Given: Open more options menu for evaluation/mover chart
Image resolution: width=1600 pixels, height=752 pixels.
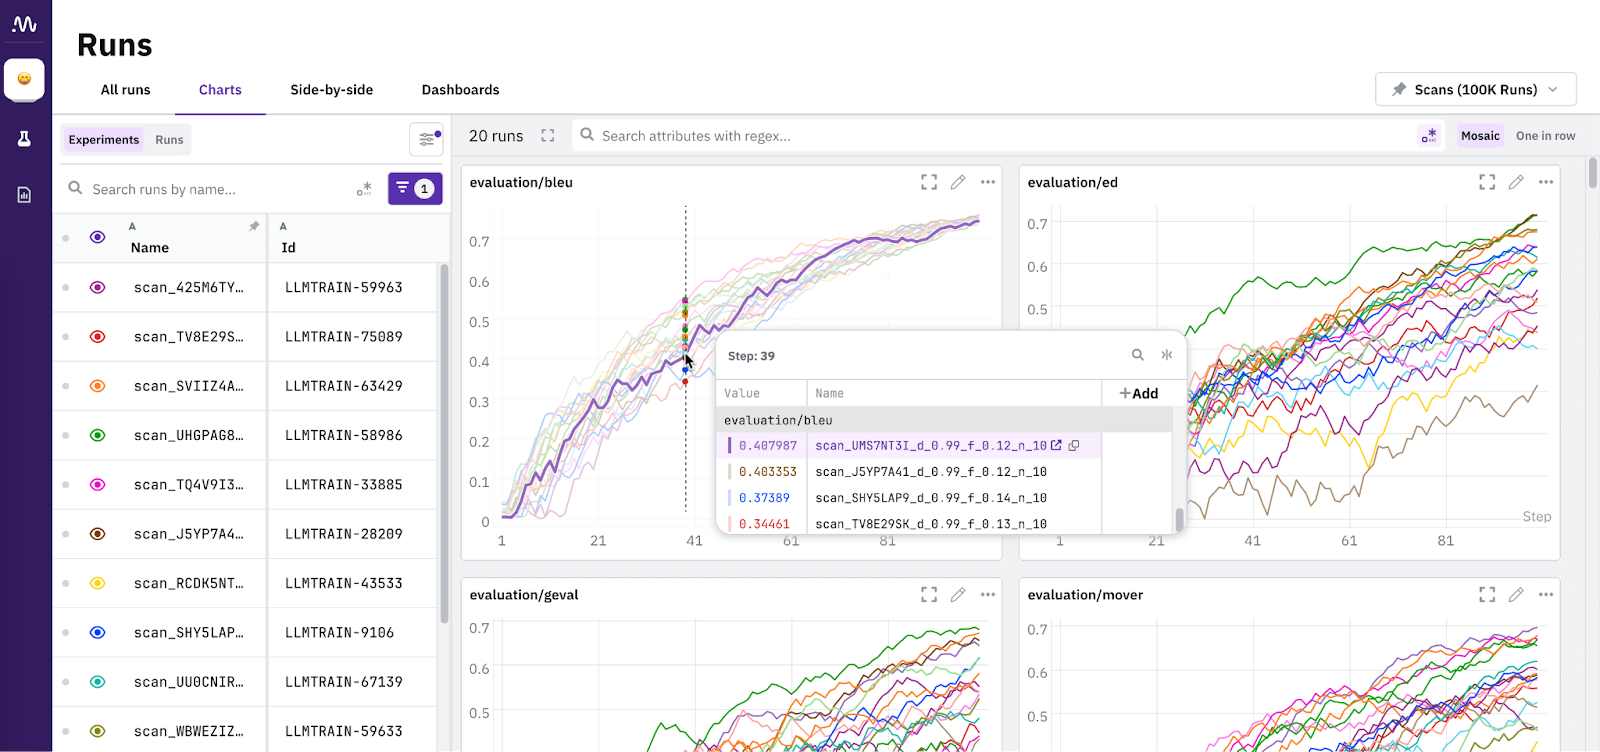Looking at the screenshot, I should point(1545,595).
